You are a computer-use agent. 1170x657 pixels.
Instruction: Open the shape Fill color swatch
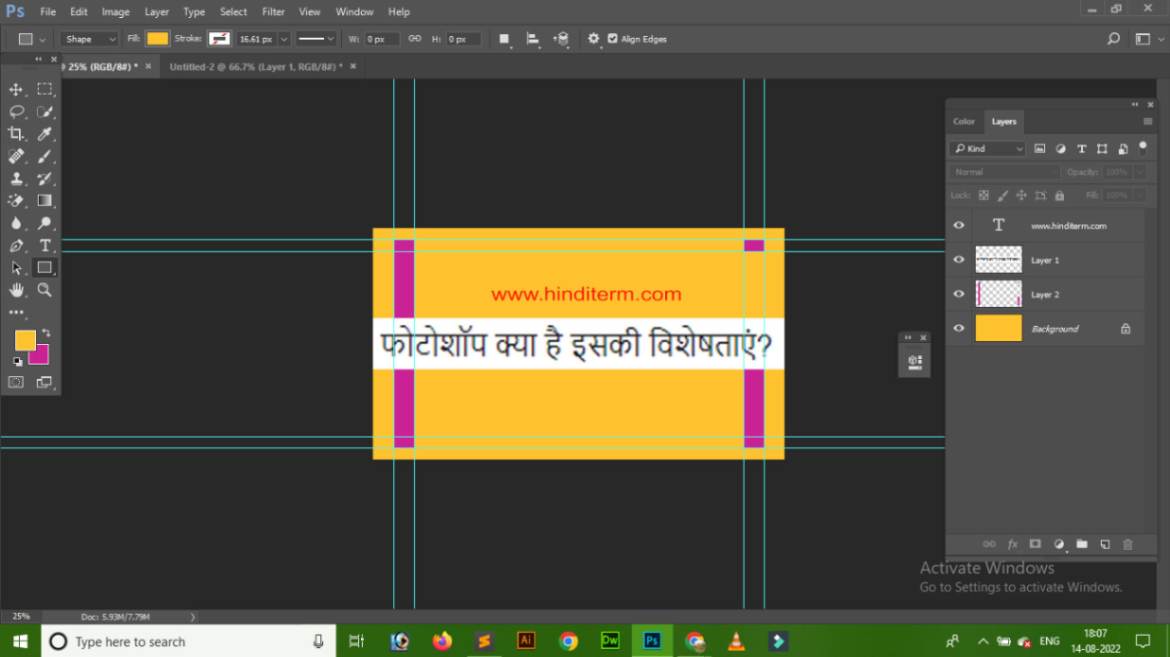click(156, 38)
